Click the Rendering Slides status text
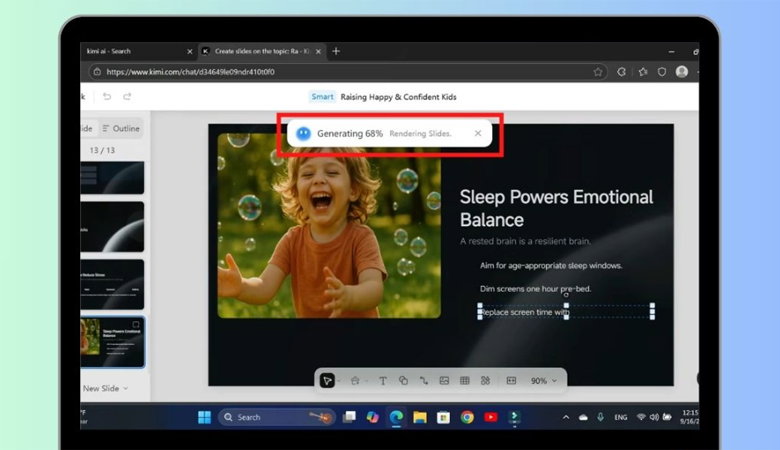780x450 pixels. coord(420,134)
